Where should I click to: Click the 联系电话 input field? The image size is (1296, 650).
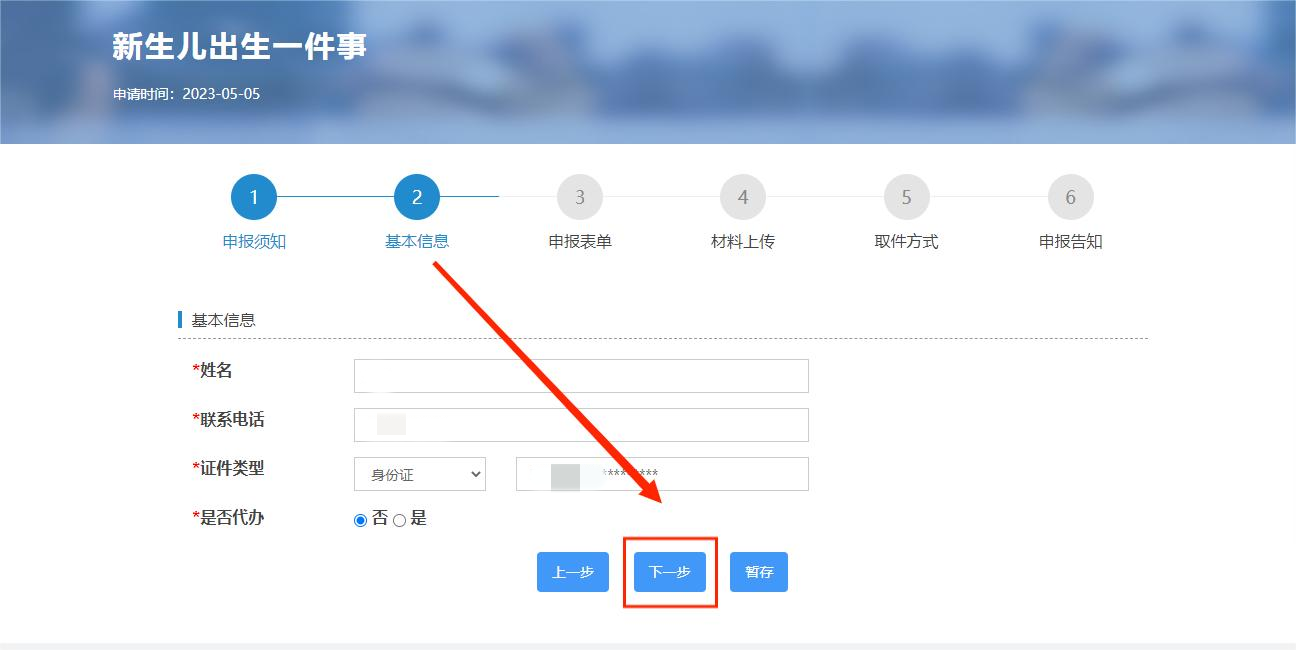click(x=581, y=425)
